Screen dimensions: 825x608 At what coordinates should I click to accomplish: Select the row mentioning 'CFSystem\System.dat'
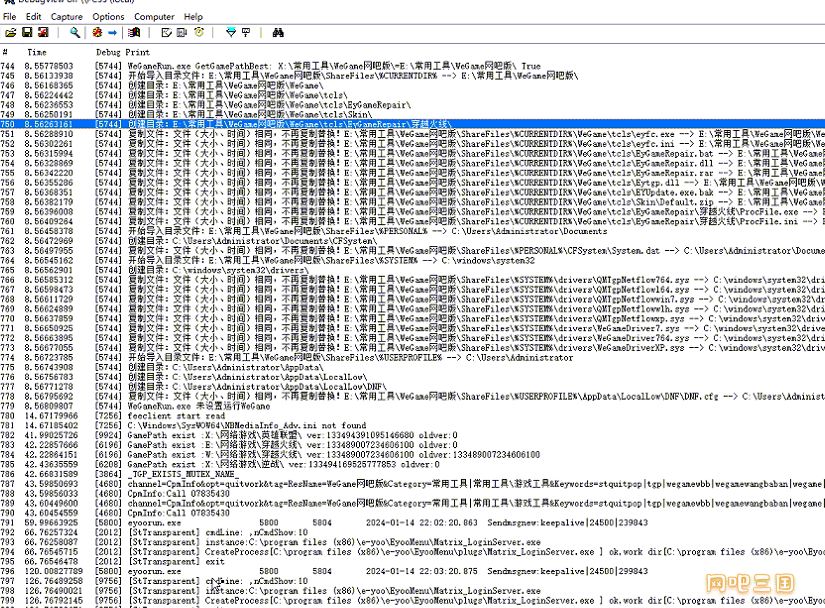[x=412, y=250]
